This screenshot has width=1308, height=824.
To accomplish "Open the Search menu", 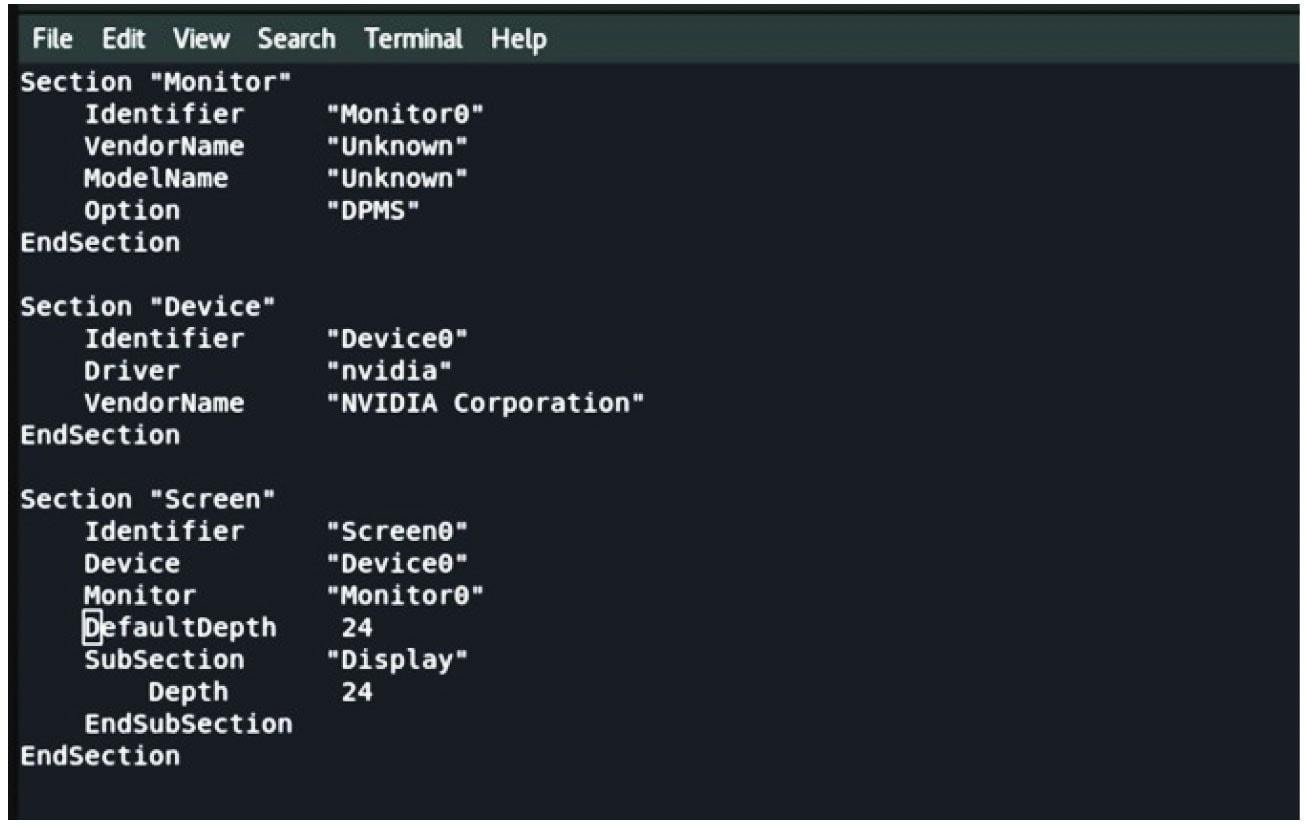I will pos(295,40).
